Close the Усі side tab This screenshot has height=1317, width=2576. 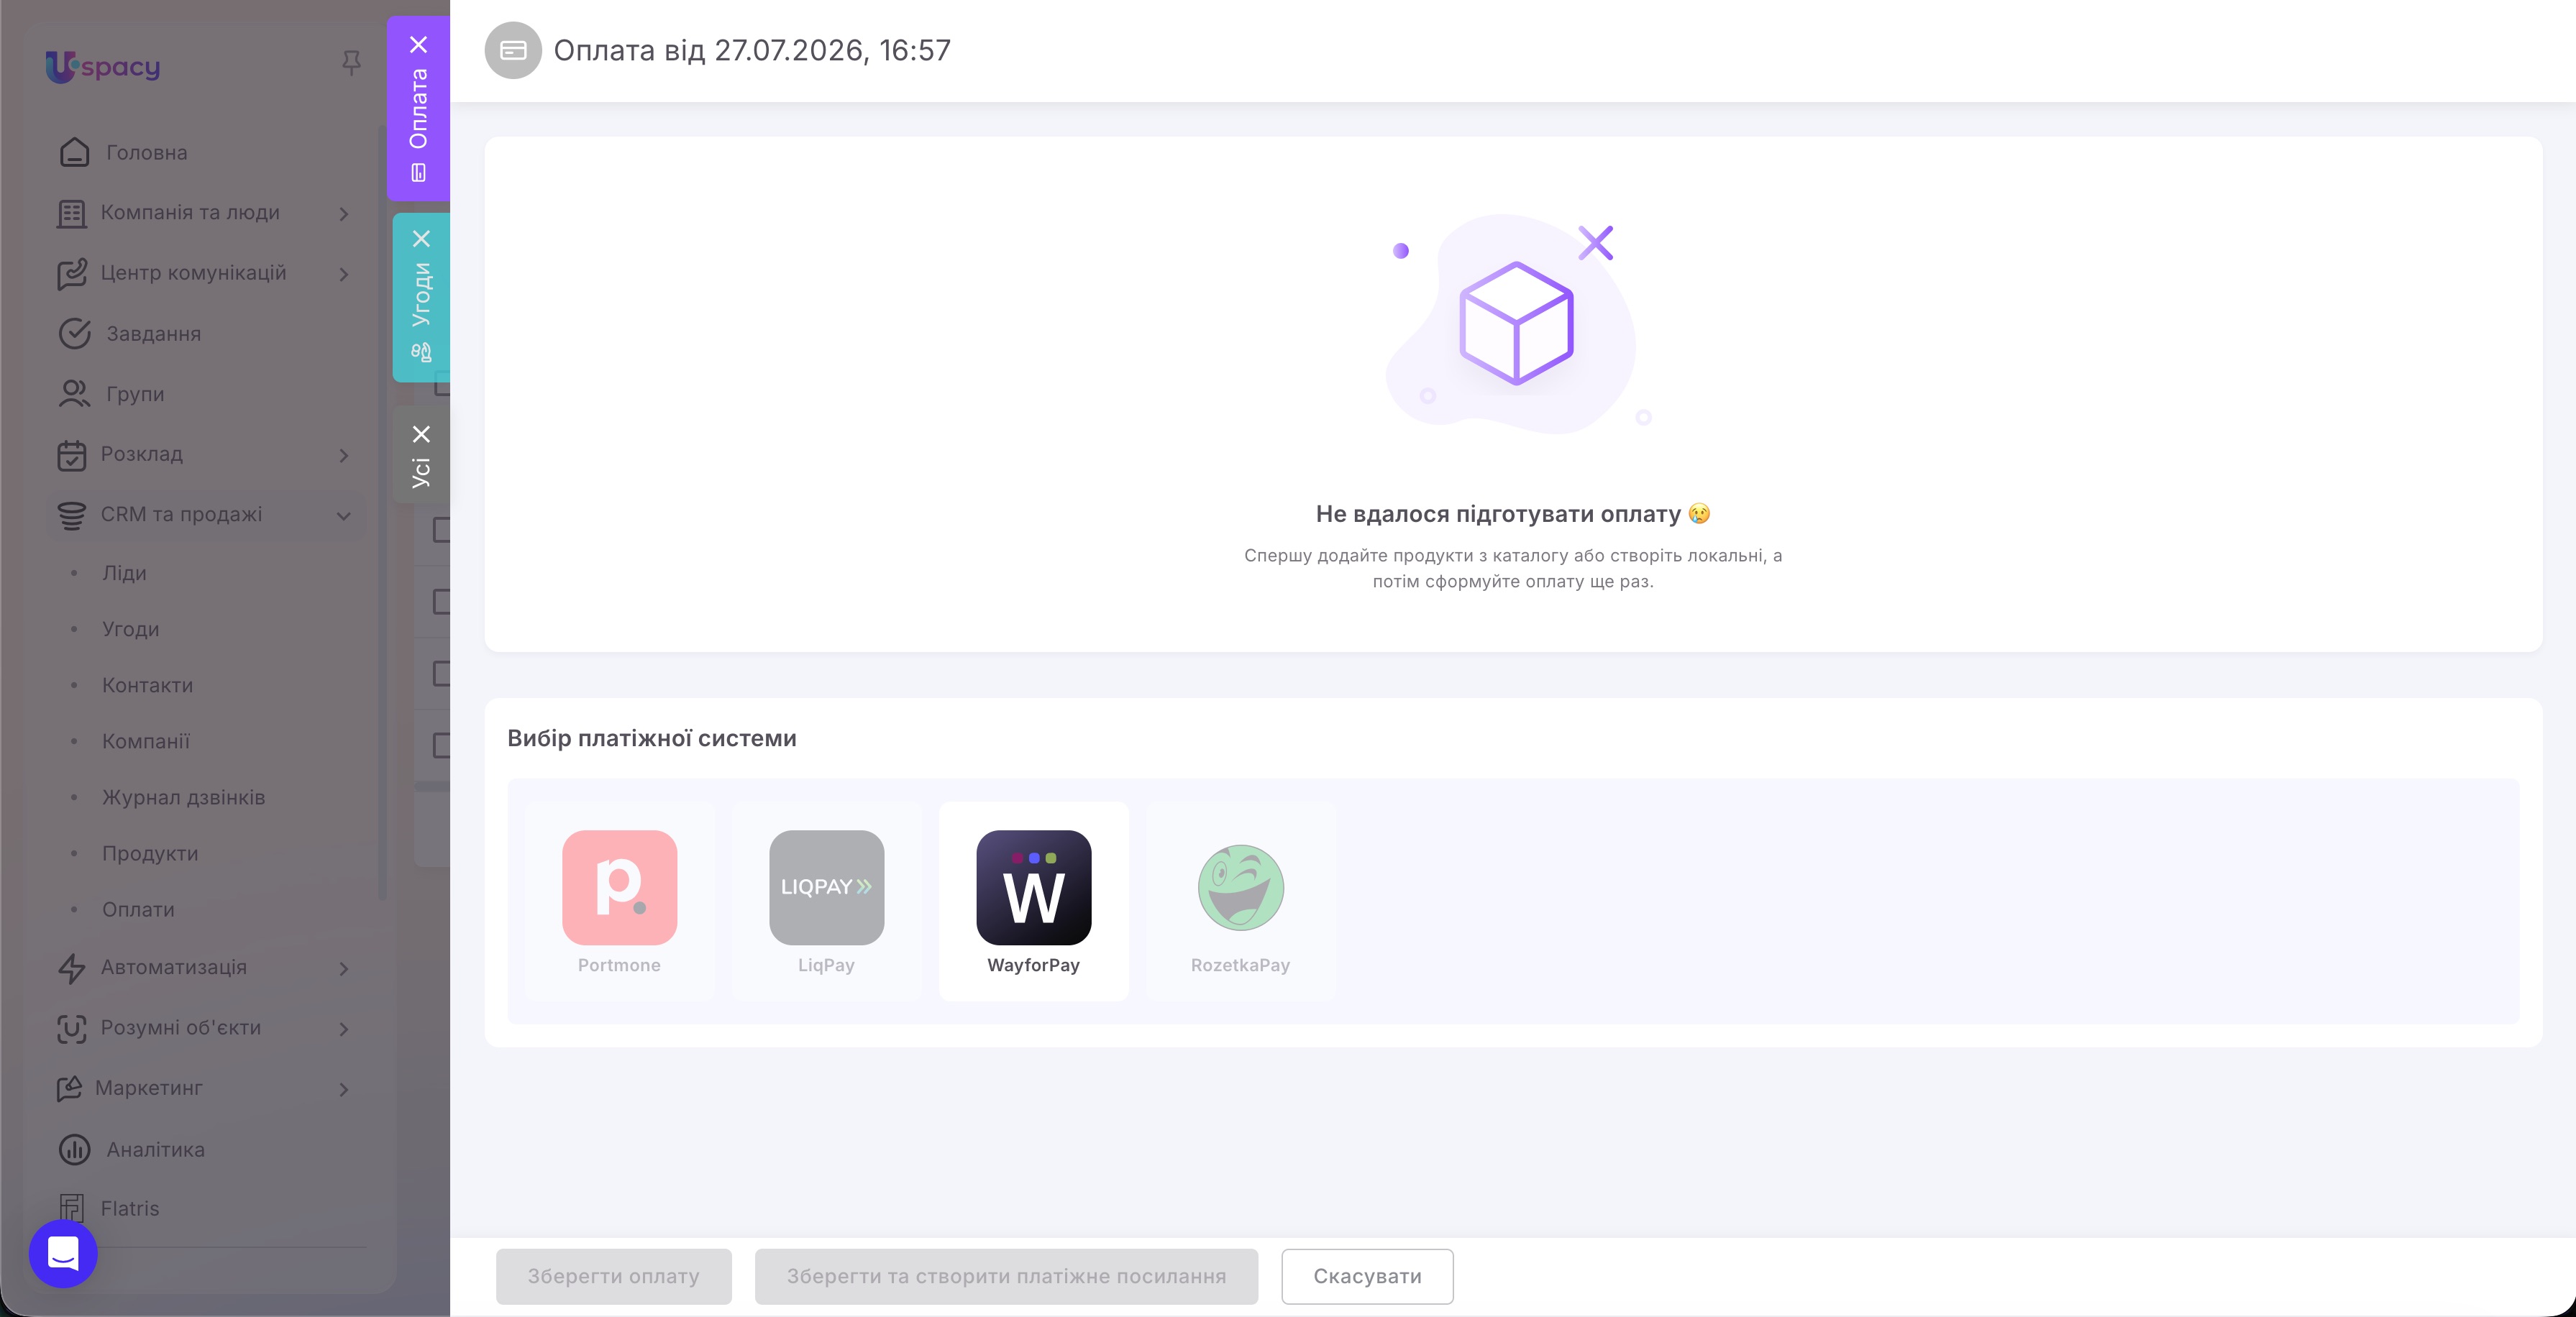click(421, 434)
